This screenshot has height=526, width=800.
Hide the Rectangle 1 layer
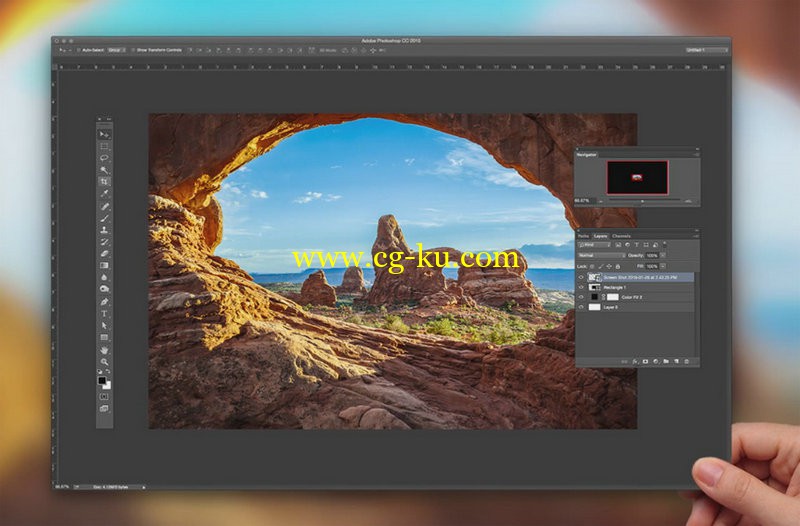pos(581,287)
